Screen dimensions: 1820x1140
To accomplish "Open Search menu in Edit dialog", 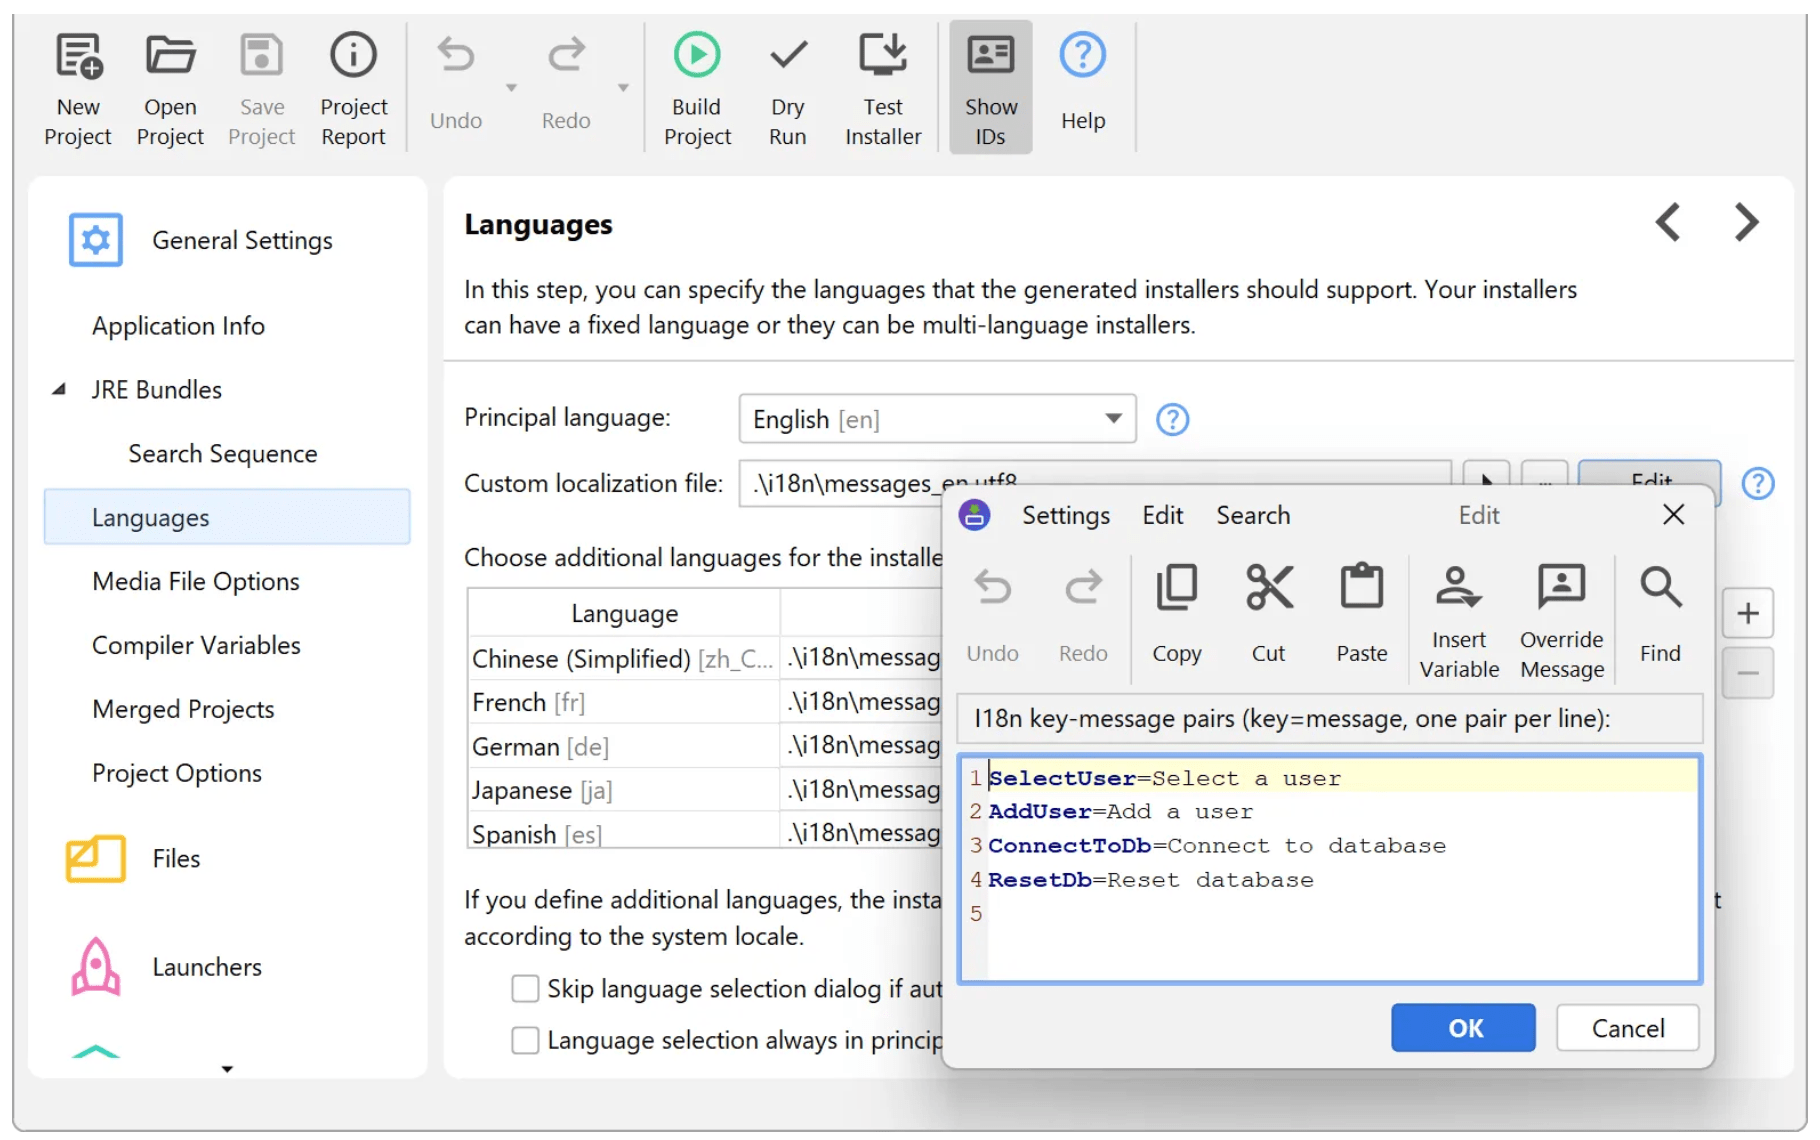I will pos(1253,515).
